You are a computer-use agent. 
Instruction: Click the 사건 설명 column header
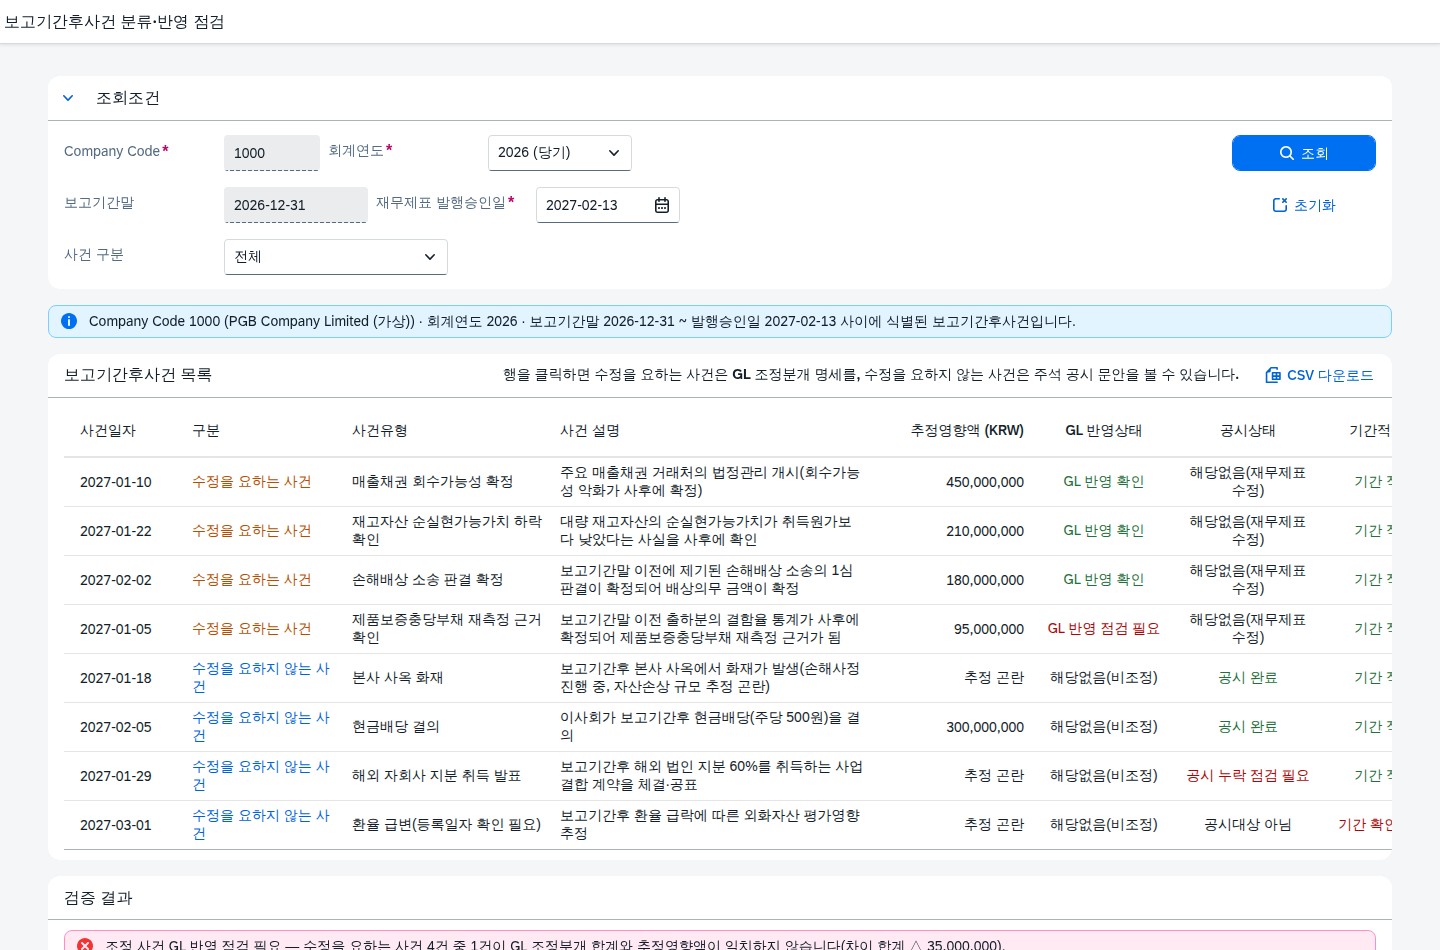(590, 431)
